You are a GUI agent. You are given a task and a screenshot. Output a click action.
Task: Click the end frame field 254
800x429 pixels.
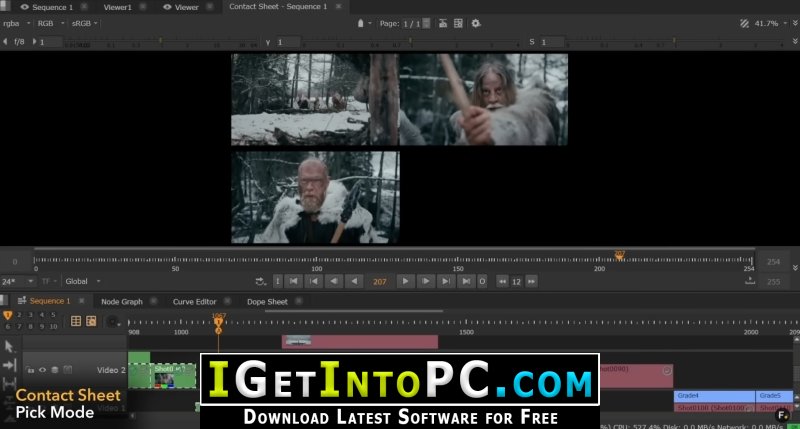tap(773, 262)
